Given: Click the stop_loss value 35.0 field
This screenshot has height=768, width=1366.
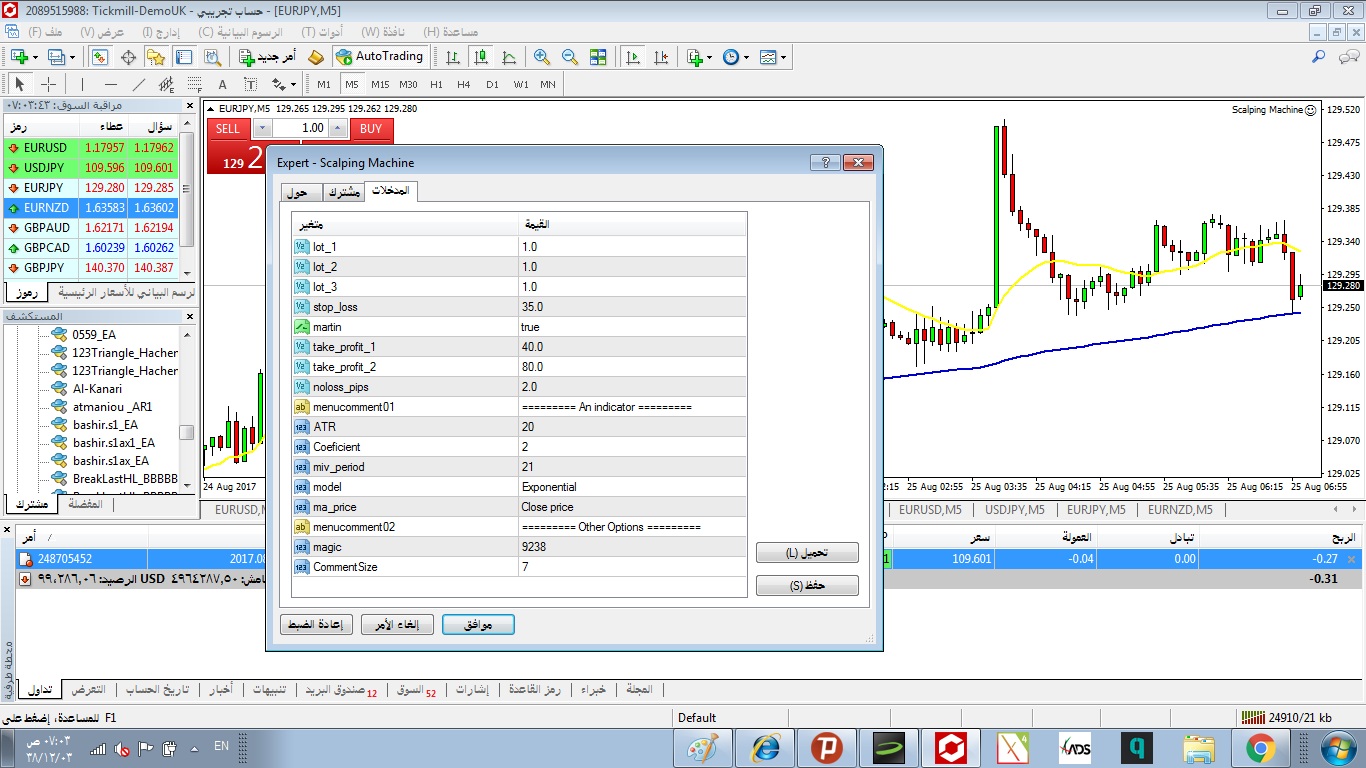Looking at the screenshot, I should pos(632,307).
